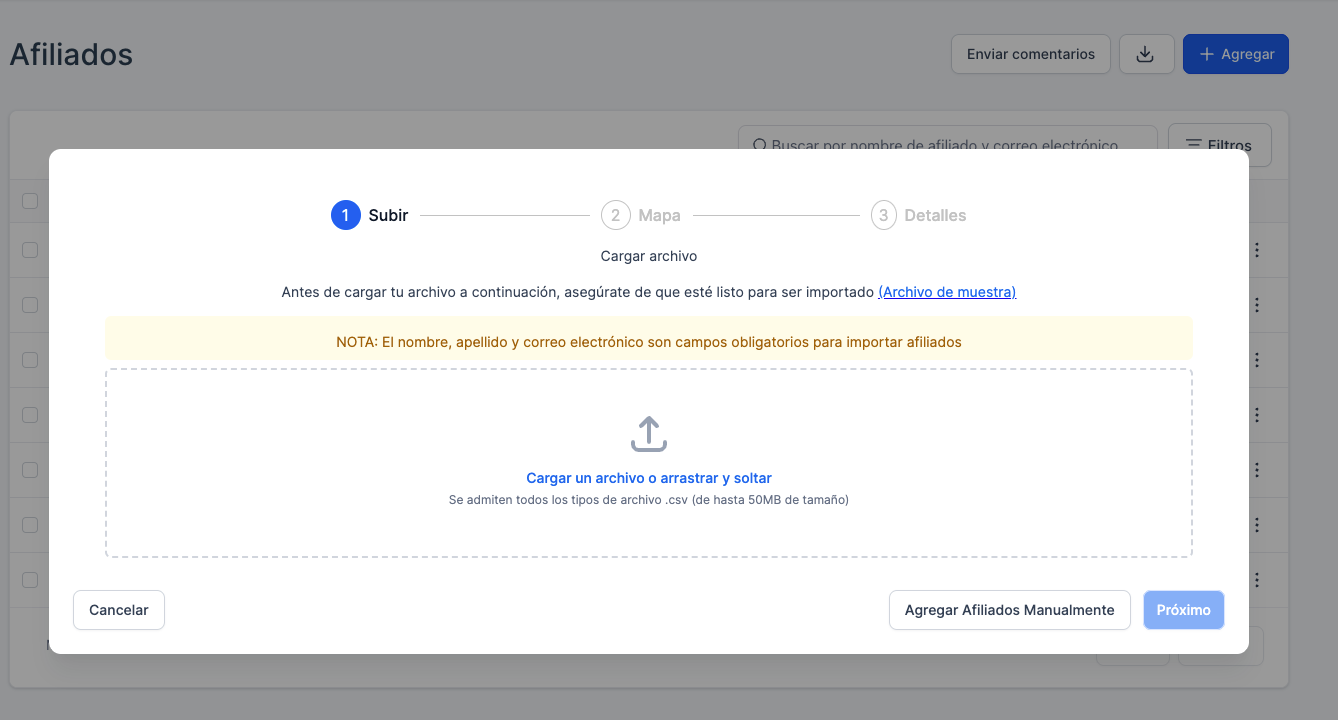Click the upload arrow icon in dropzone
The width and height of the screenshot is (1338, 720).
(x=648, y=434)
